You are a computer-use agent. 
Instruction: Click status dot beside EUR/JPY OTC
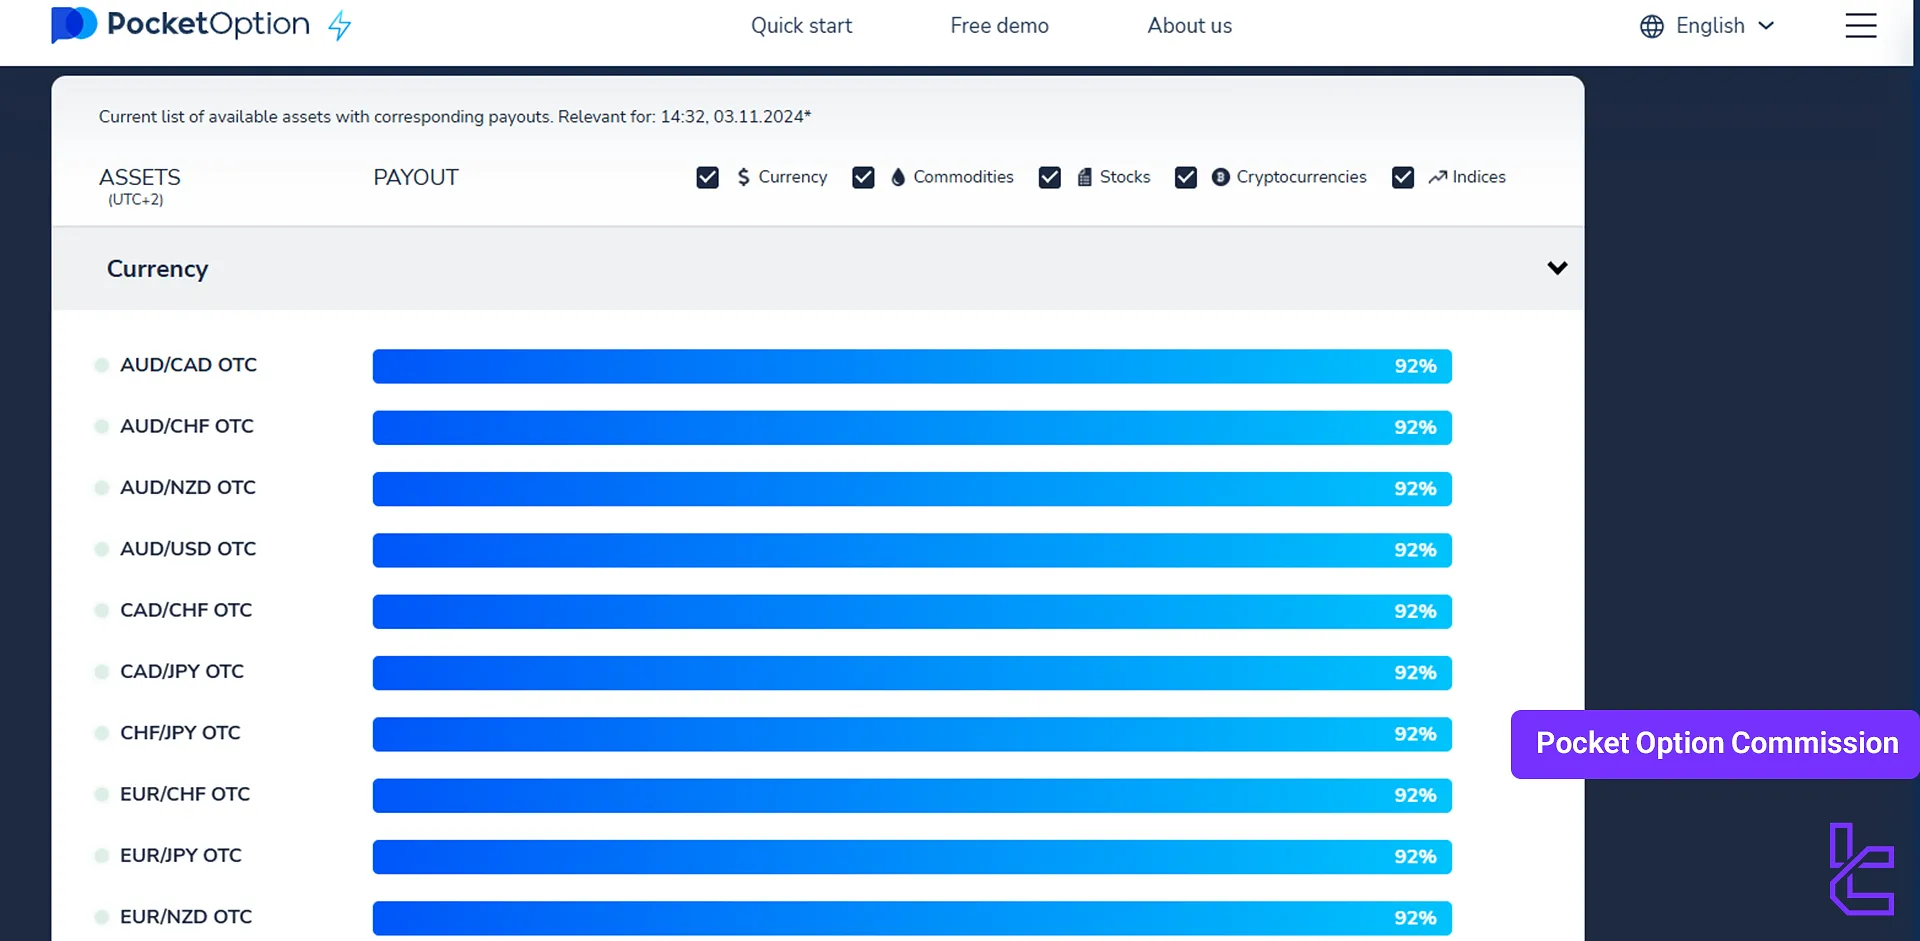click(101, 856)
